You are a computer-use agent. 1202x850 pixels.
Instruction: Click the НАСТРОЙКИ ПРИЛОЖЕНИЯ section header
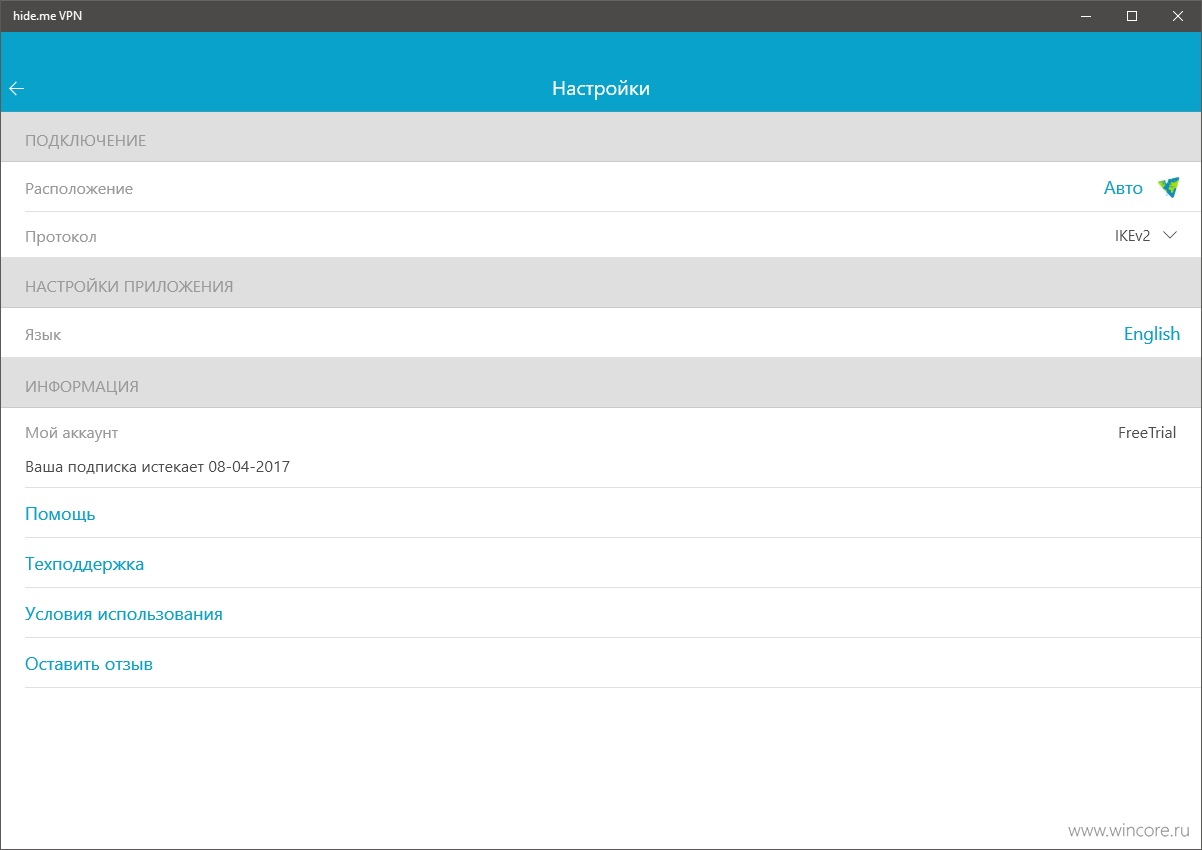coord(129,286)
